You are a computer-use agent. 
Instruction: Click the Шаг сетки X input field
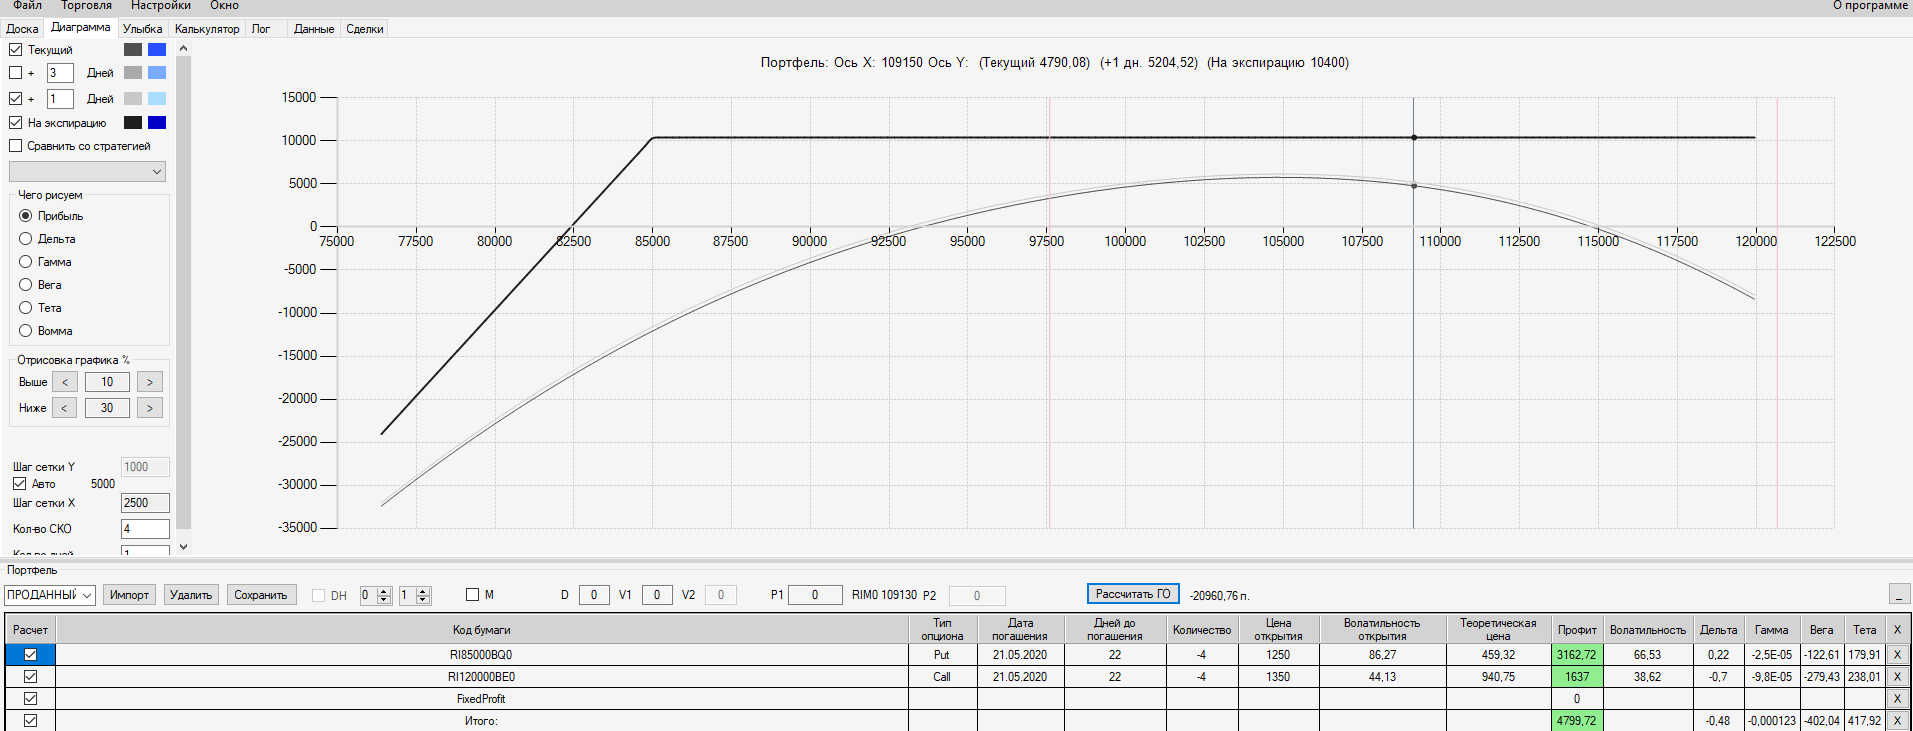[145, 503]
